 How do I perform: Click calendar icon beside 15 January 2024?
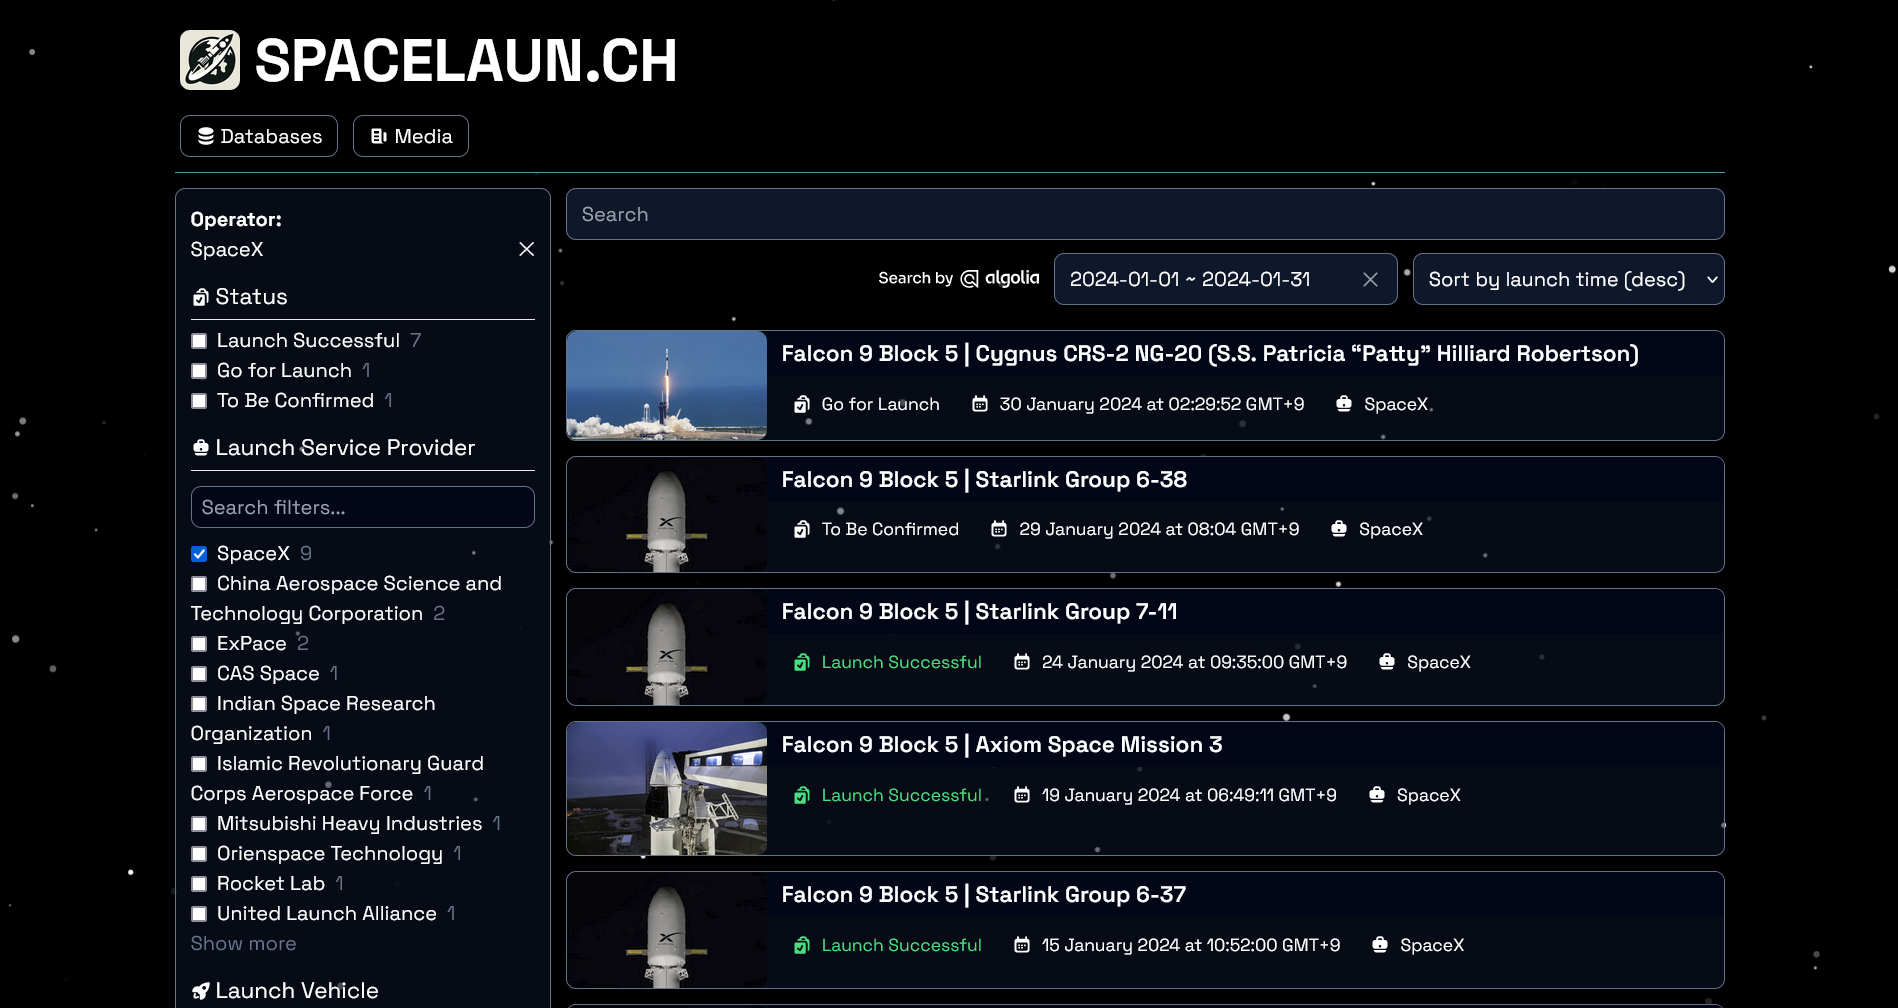tap(1022, 945)
